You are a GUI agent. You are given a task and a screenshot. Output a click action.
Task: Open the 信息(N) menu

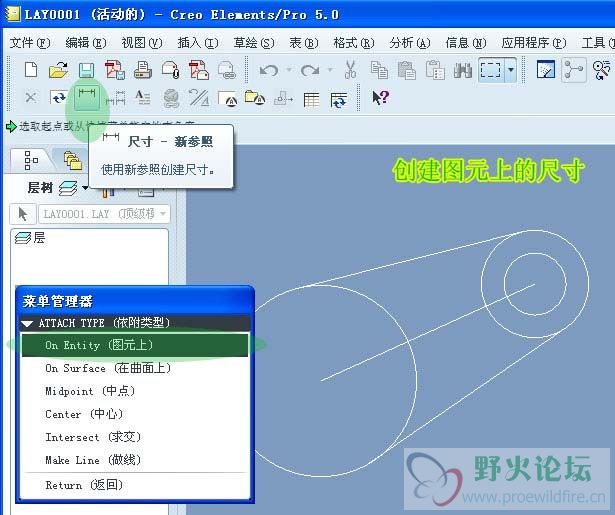coord(466,42)
